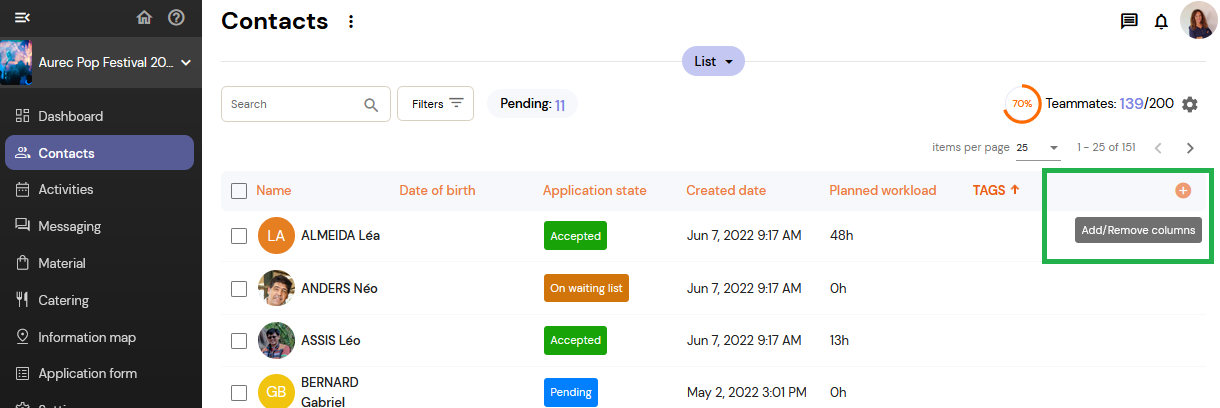Click the GB avatar of BERNARD Gabriel

(x=276, y=392)
